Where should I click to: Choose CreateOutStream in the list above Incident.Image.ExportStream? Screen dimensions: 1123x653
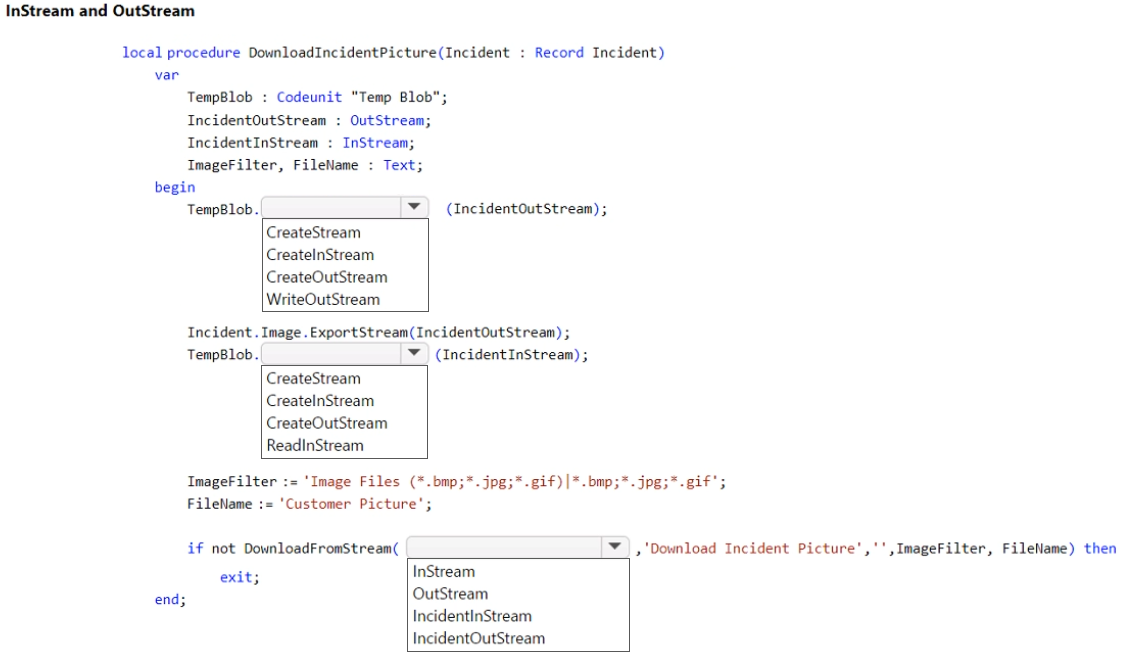pyautogui.click(x=326, y=277)
